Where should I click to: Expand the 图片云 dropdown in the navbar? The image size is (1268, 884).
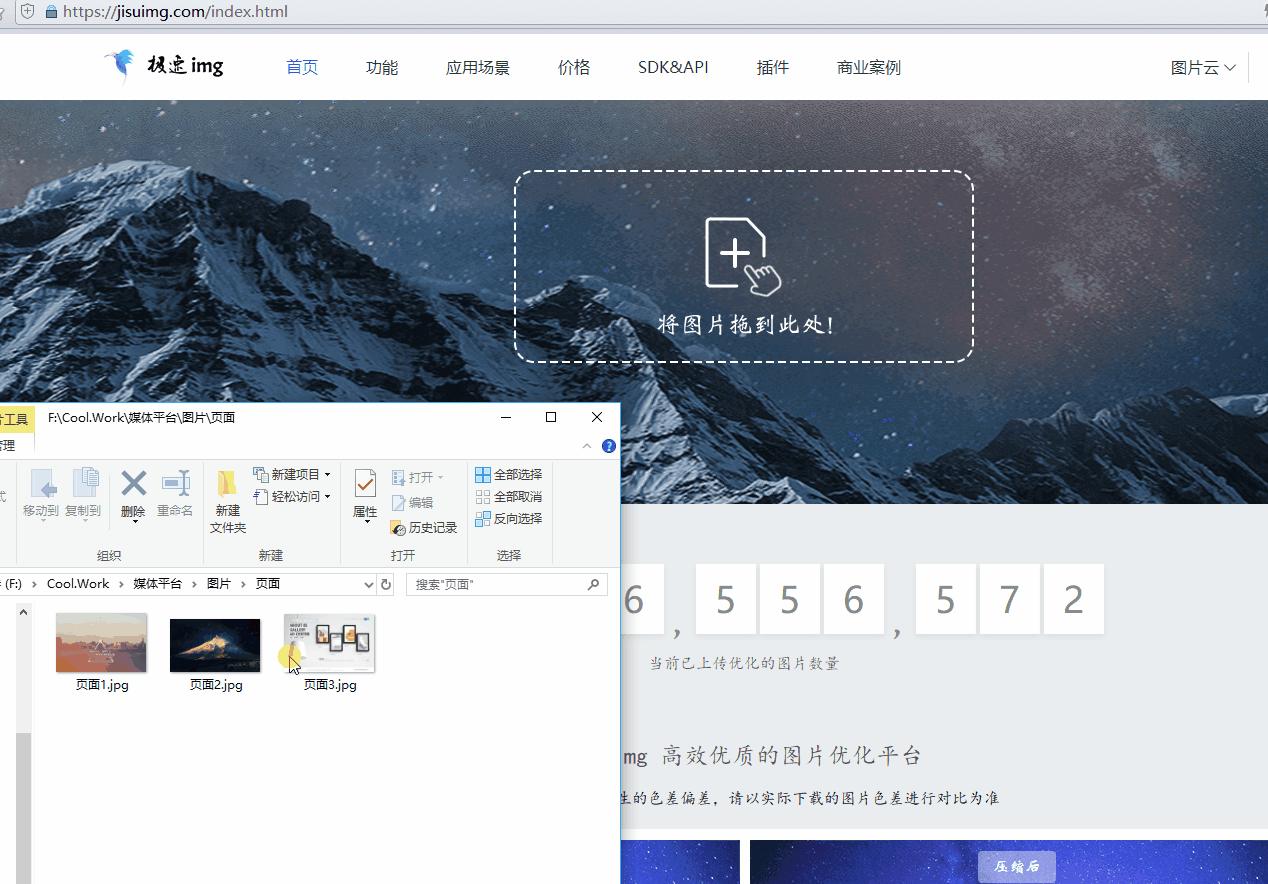coord(1203,66)
